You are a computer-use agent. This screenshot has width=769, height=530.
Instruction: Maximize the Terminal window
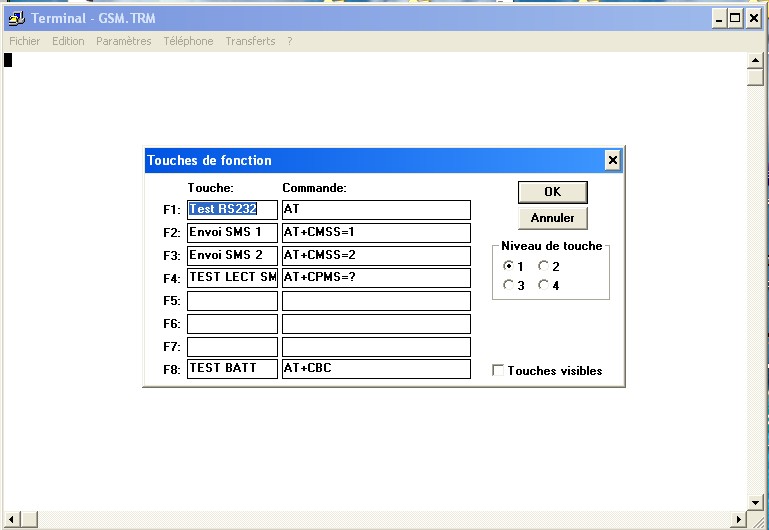point(735,18)
